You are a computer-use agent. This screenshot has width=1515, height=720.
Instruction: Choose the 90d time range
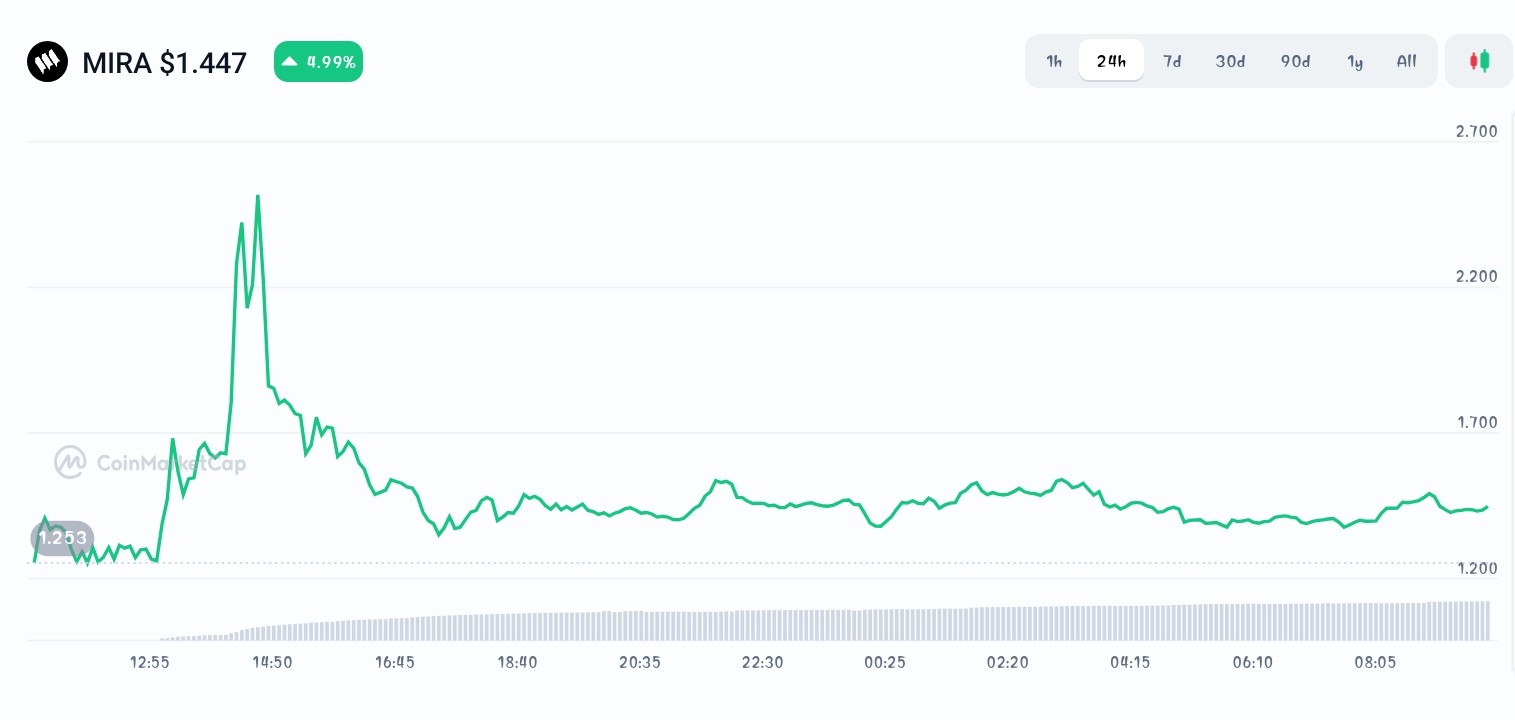1295,61
